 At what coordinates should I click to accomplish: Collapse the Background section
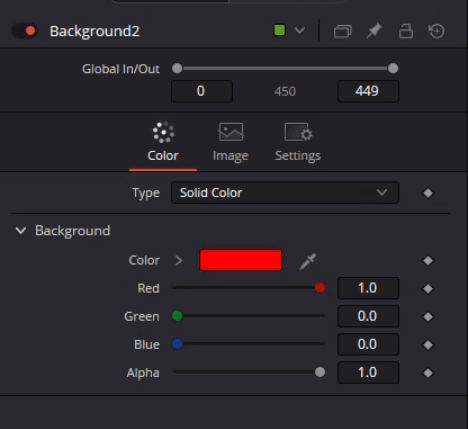coord(21,230)
